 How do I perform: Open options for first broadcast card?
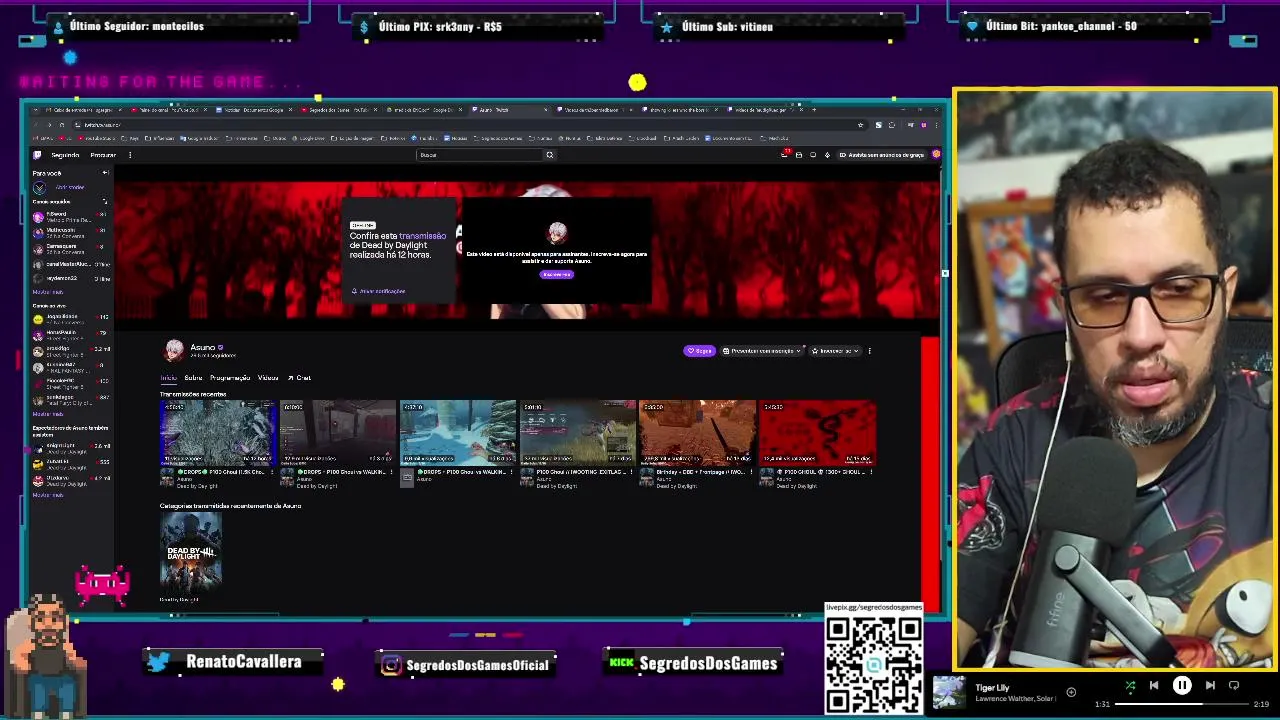point(271,472)
